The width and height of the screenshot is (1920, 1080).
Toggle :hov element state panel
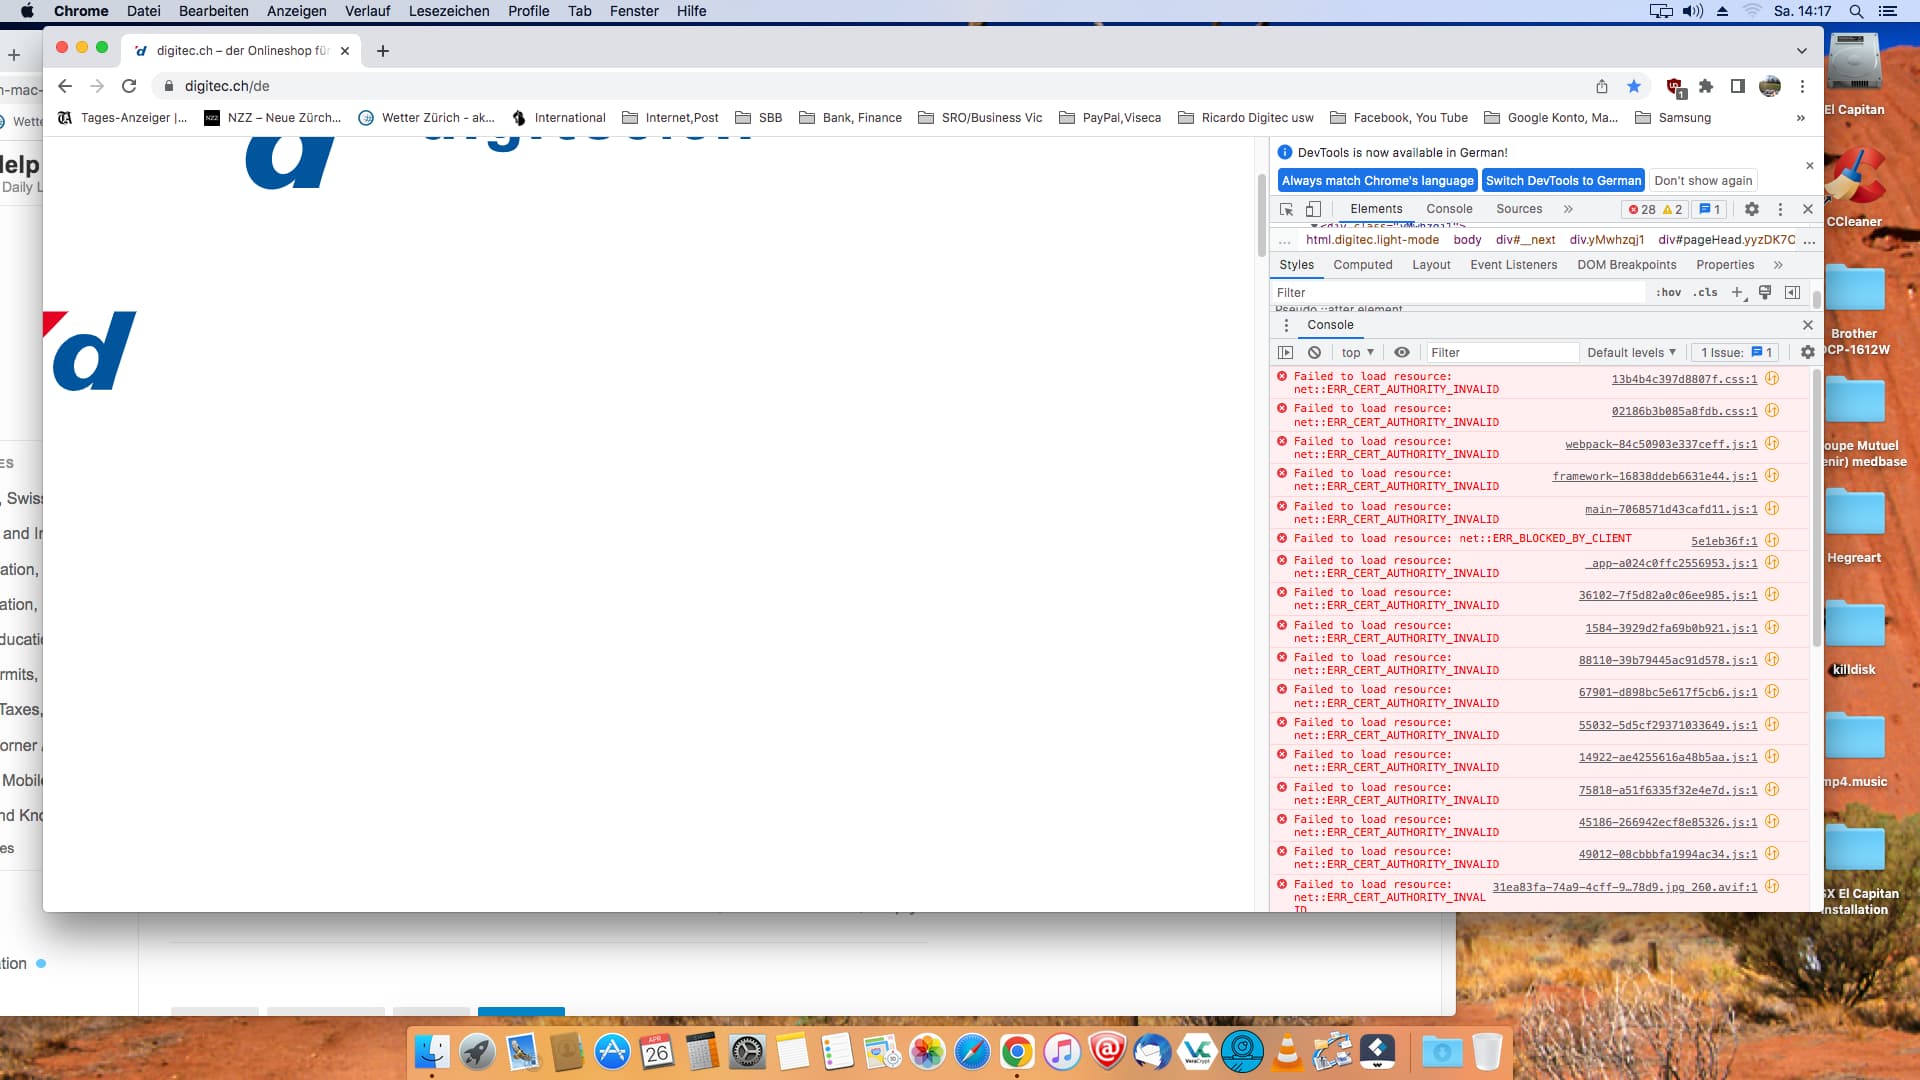tap(1668, 293)
